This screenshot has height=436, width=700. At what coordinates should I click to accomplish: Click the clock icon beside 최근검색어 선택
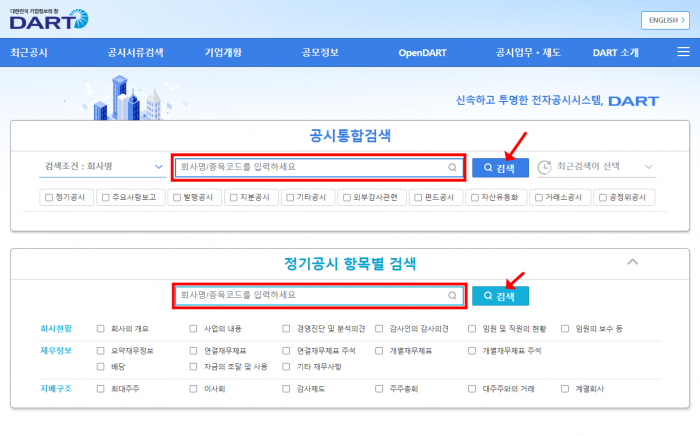(545, 168)
